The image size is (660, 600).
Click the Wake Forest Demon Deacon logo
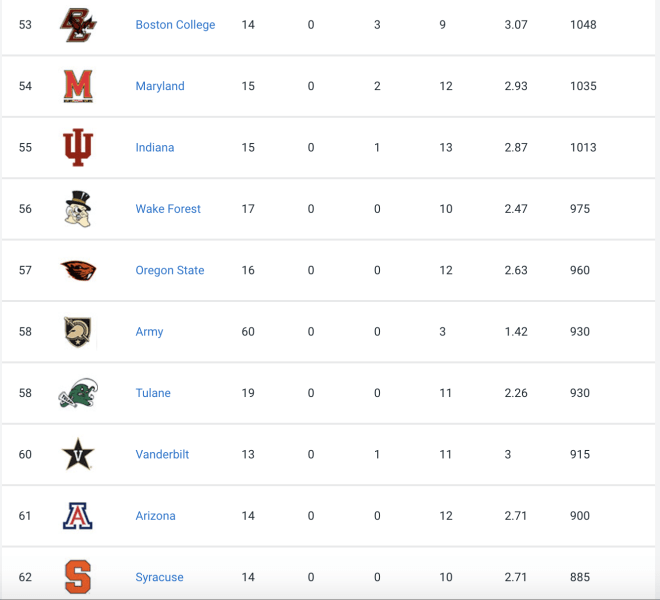78,209
